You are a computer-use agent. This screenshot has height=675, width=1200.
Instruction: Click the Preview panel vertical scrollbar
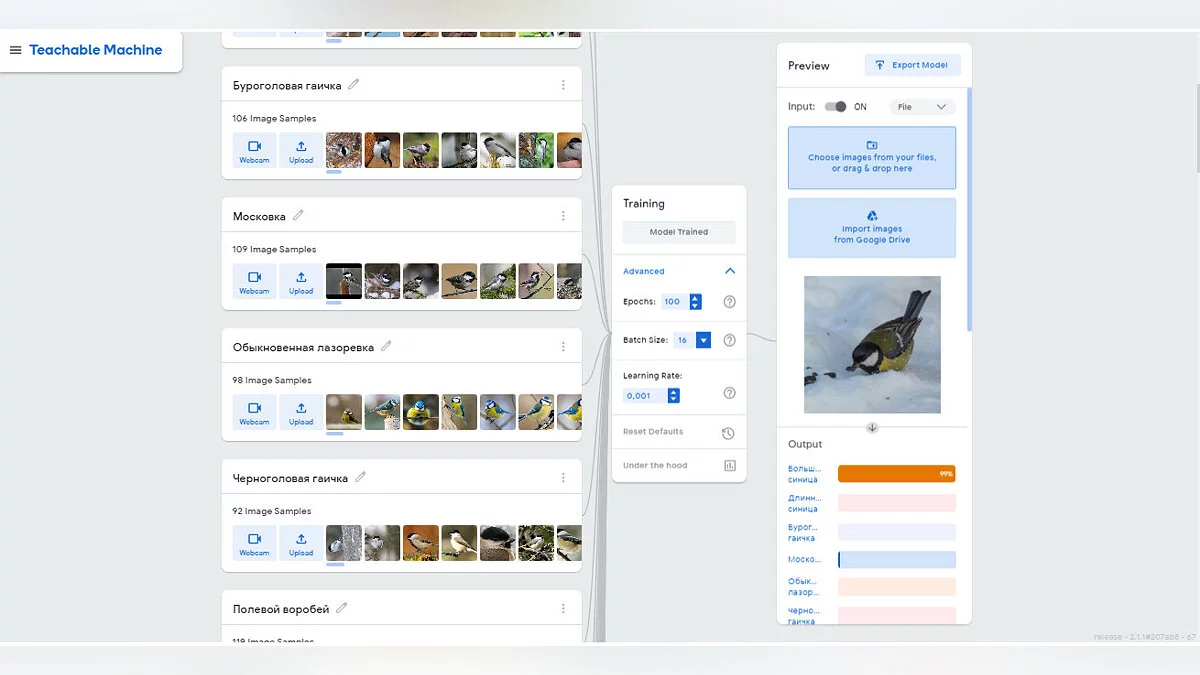tap(969, 210)
